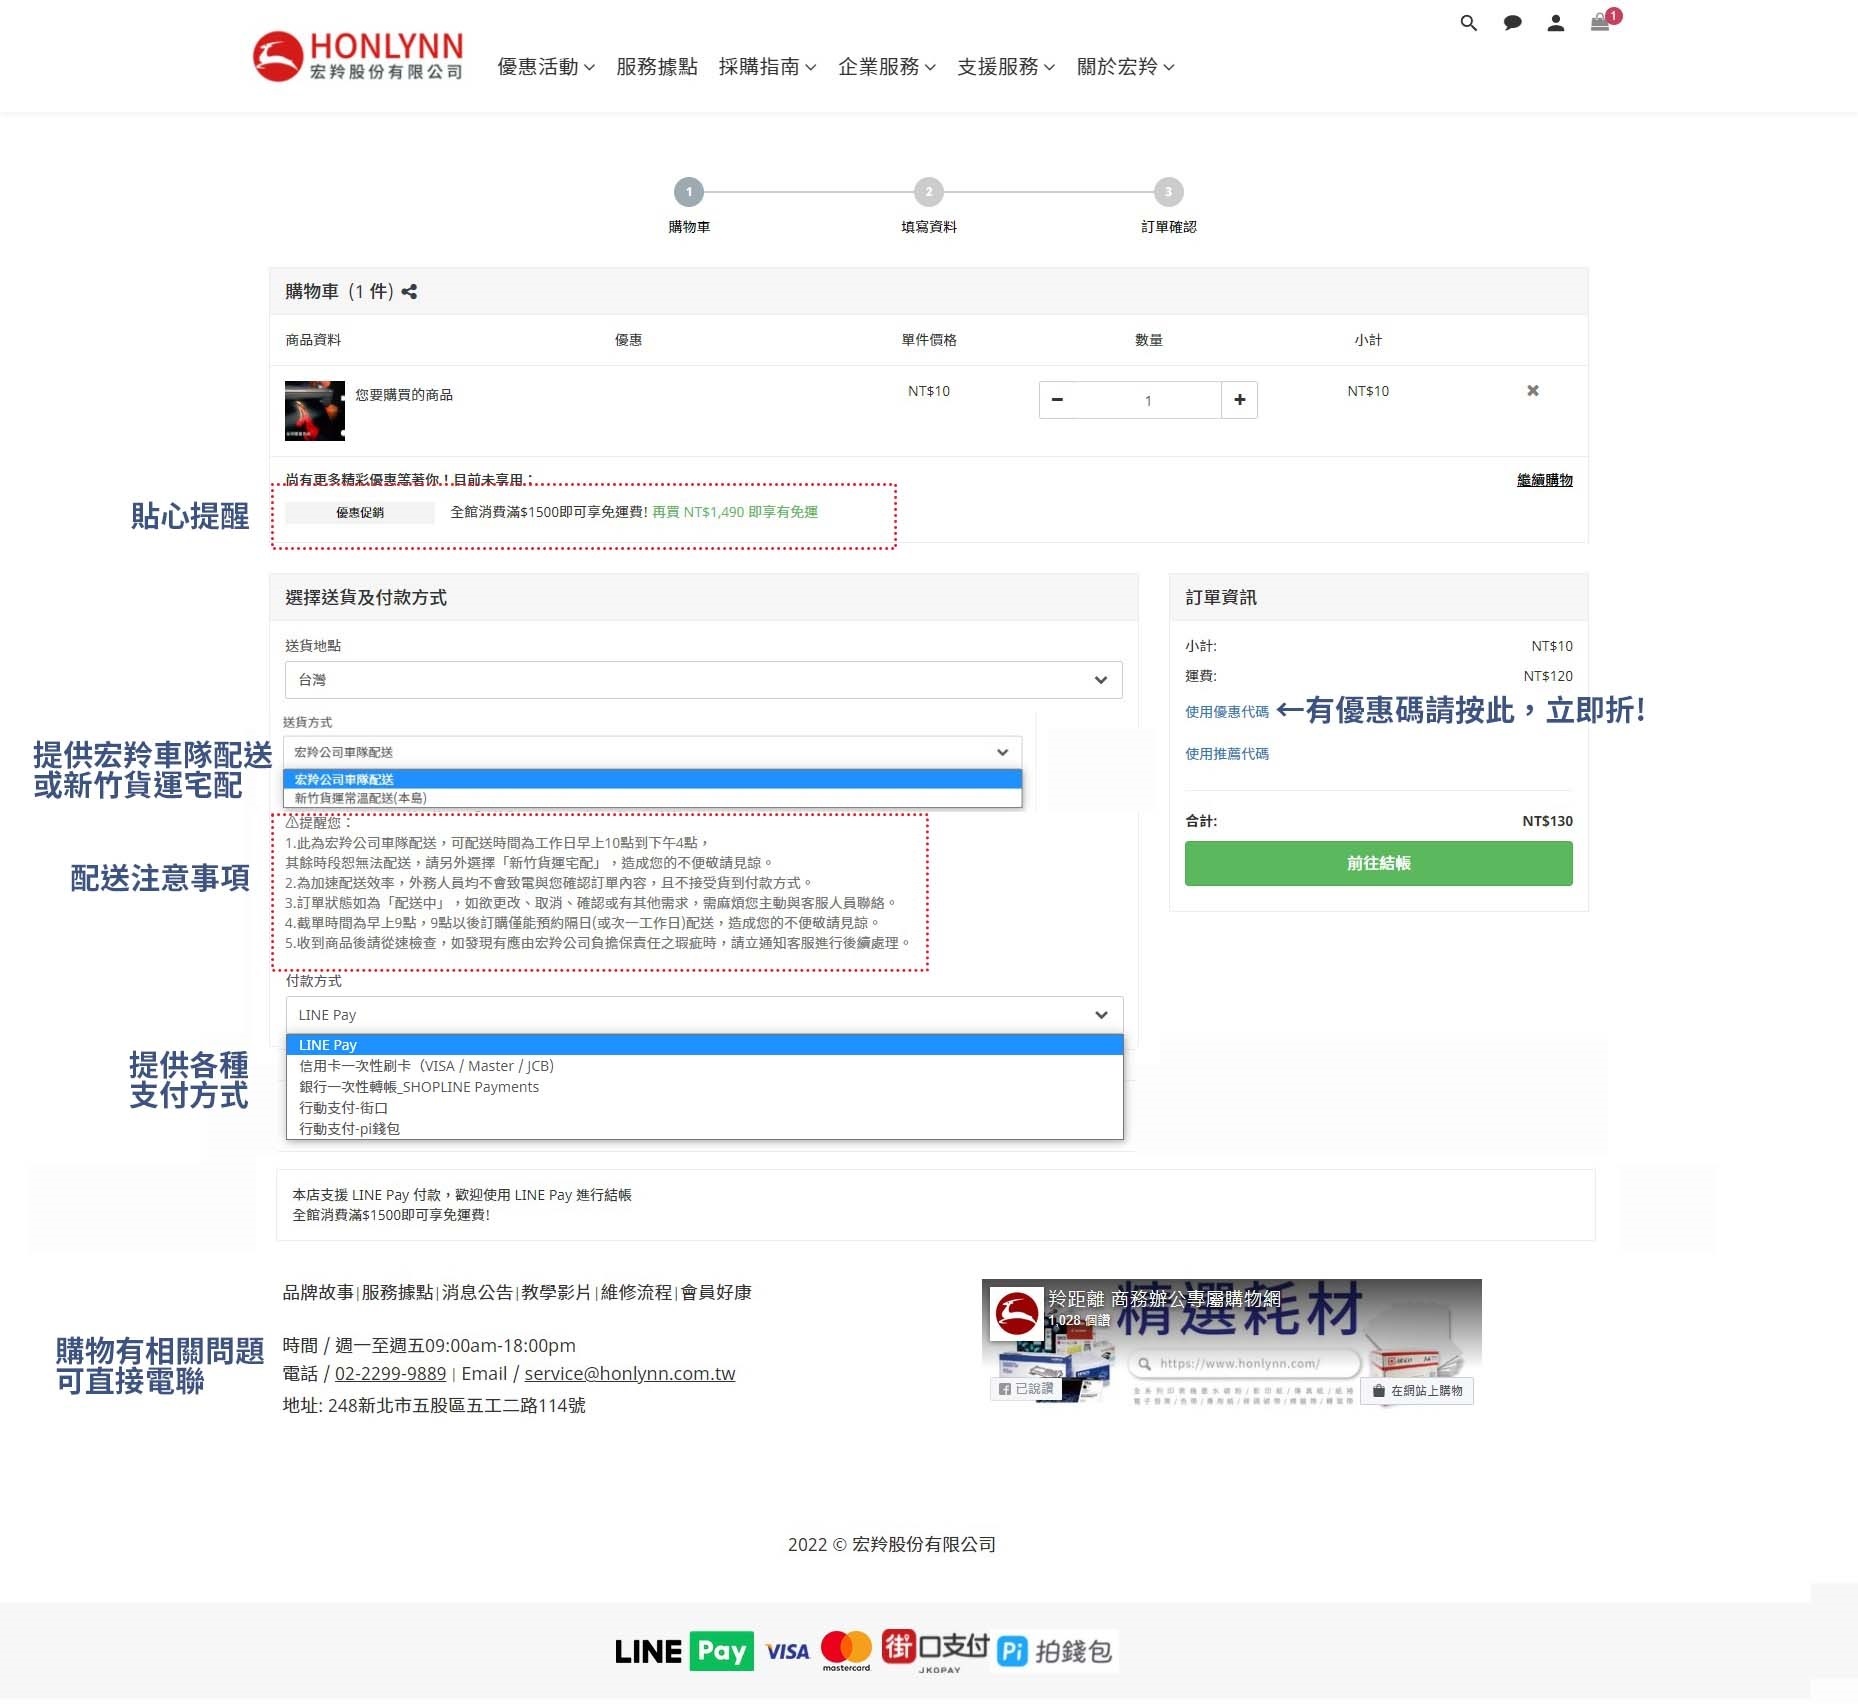Share the cart via share icon
Image resolution: width=1858 pixels, height=1704 pixels.
point(409,292)
